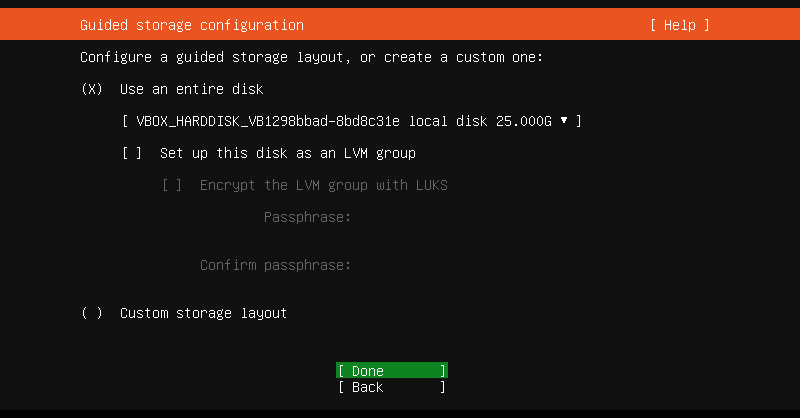Open the Help menu in header
800x418 pixels.
click(x=679, y=25)
